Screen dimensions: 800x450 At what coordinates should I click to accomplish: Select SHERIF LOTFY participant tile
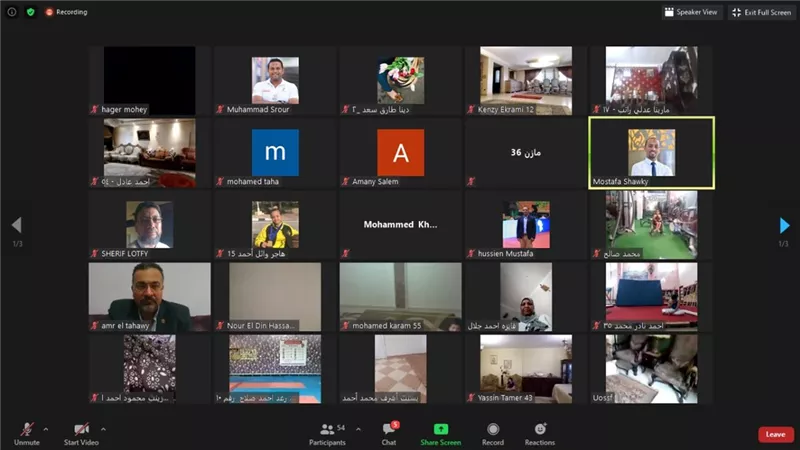click(x=149, y=224)
